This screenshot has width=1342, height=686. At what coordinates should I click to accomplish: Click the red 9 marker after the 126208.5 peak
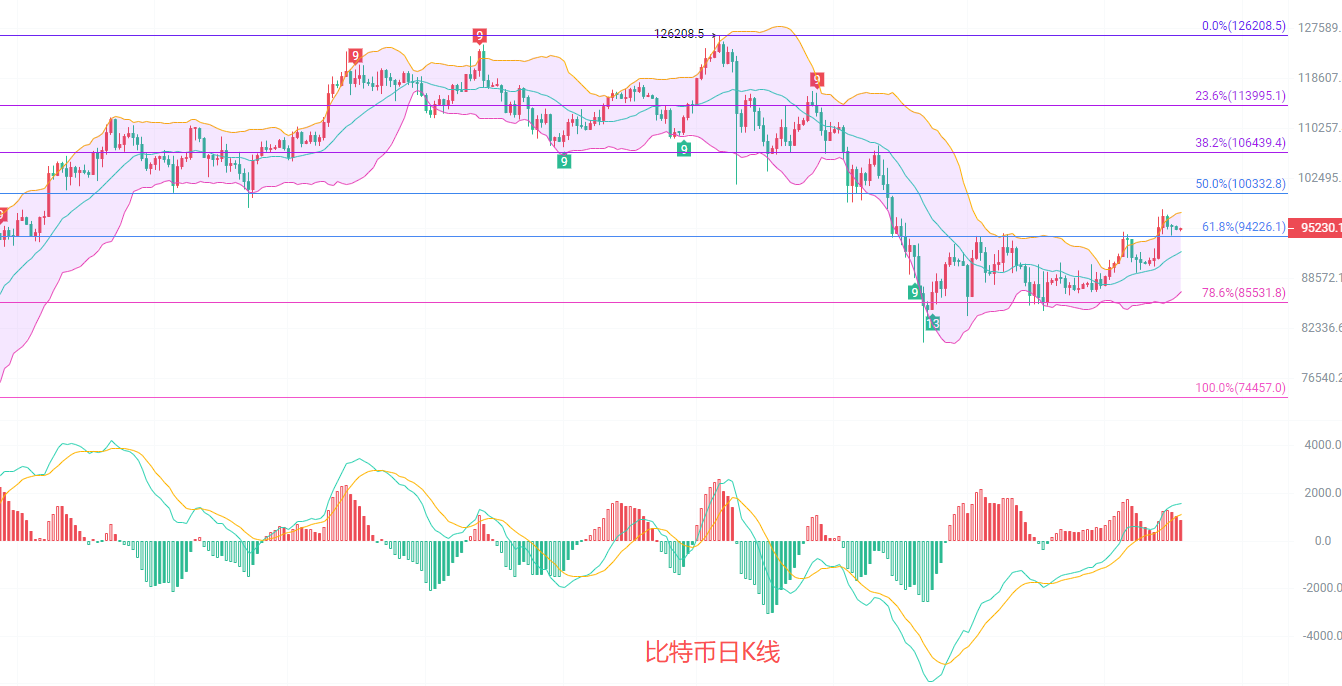[817, 80]
